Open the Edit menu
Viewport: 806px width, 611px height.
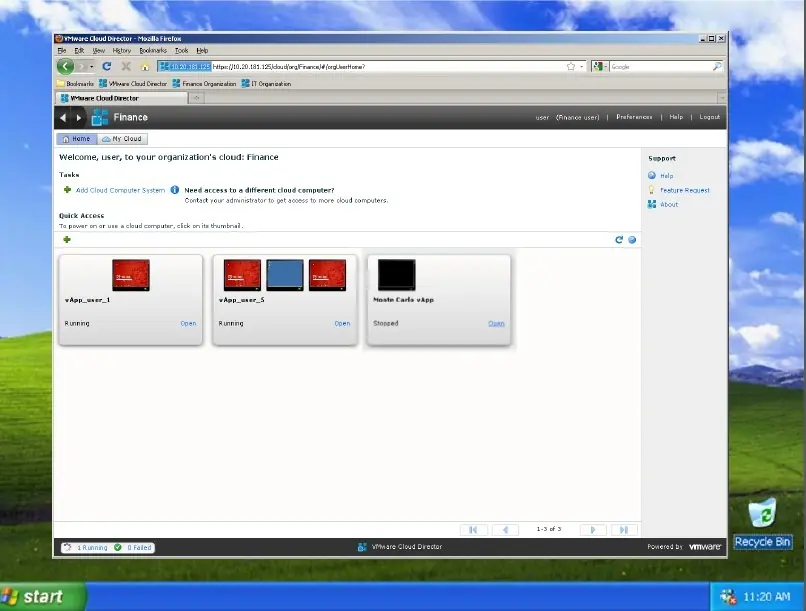(x=79, y=50)
